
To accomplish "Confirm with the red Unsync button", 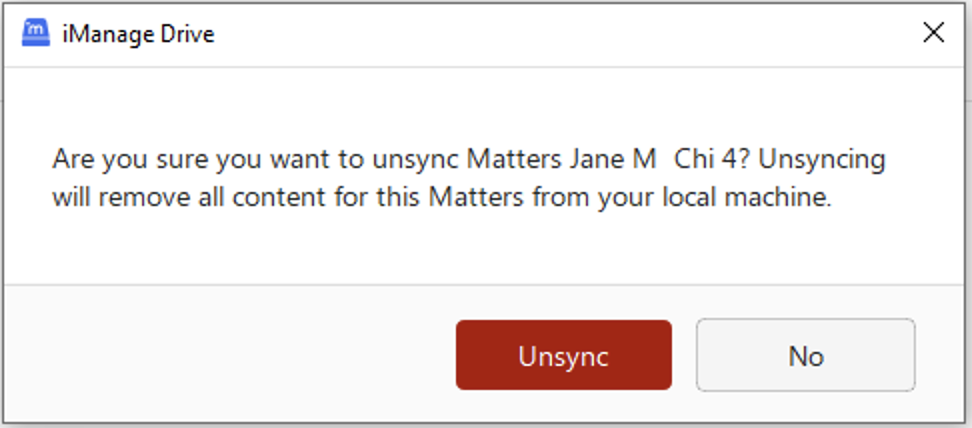I will 563,355.
